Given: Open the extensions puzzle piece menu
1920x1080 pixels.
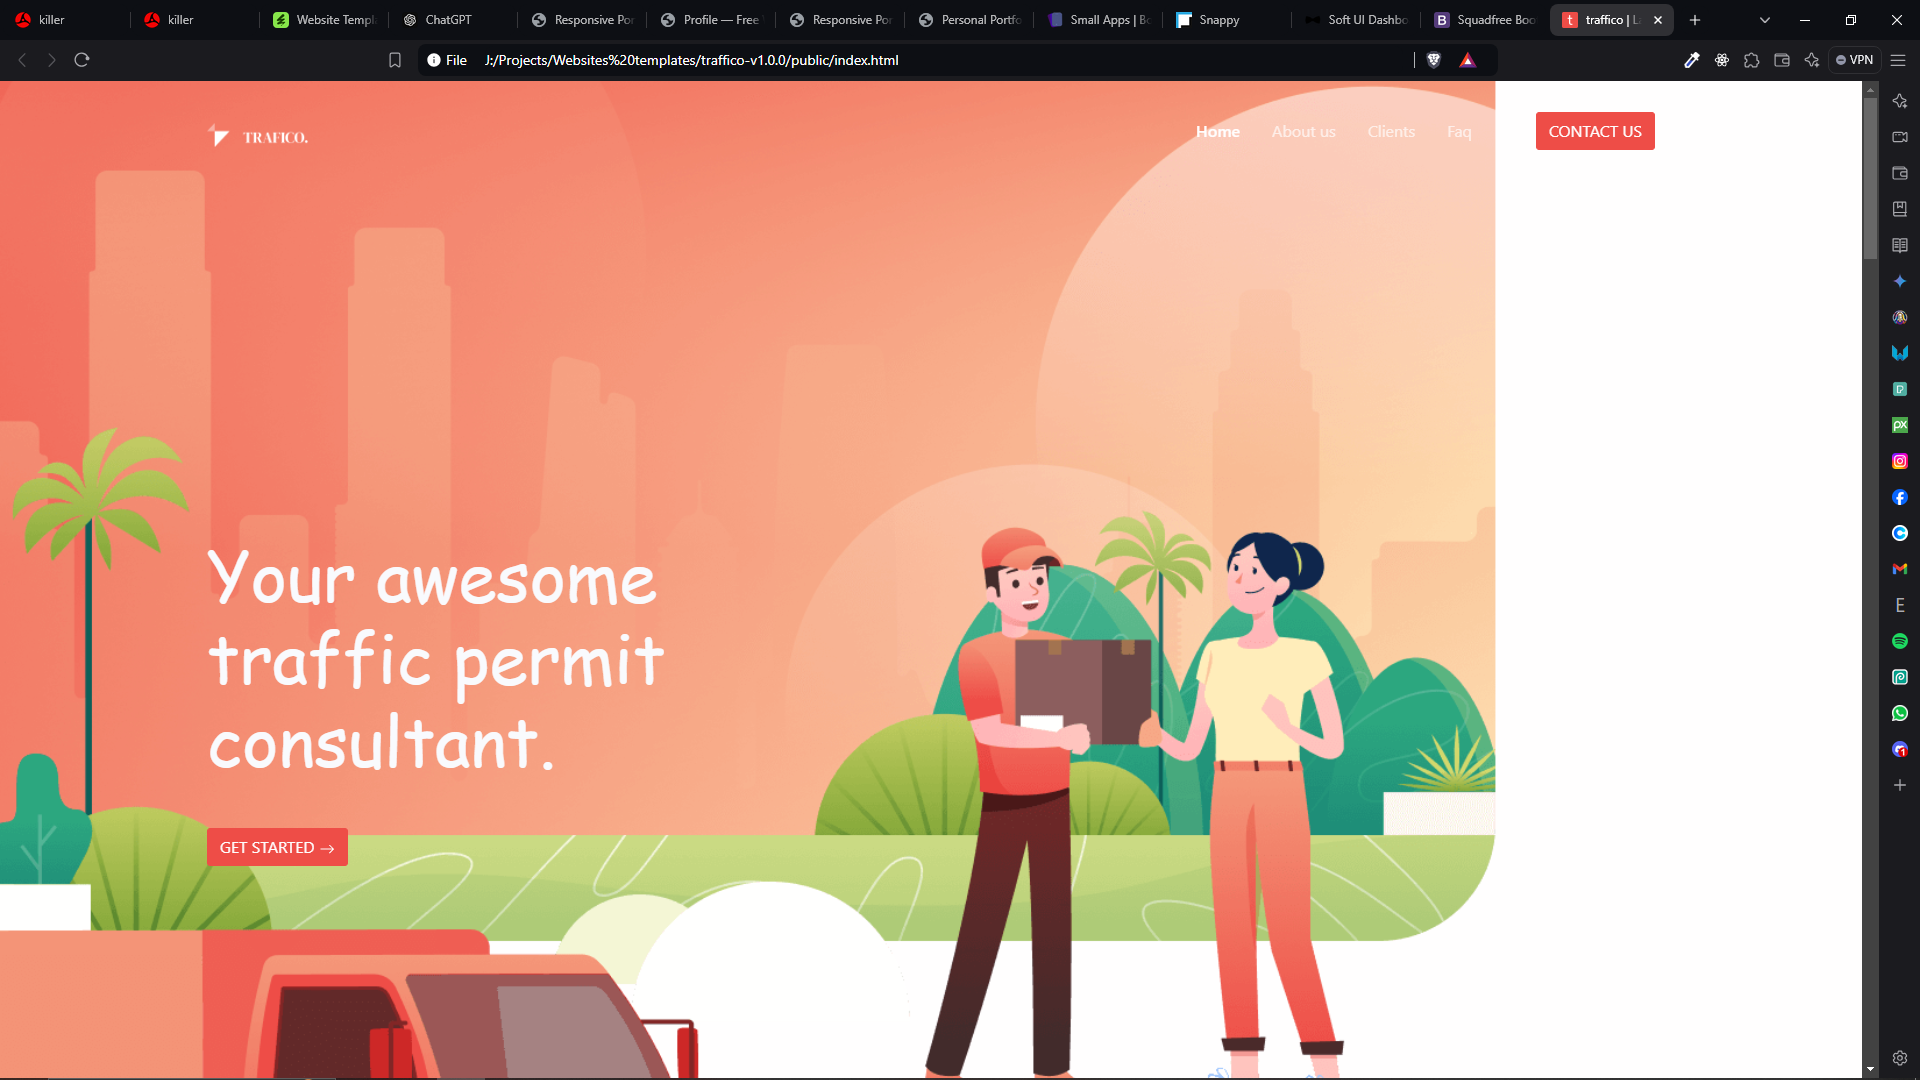Looking at the screenshot, I should (1752, 60).
